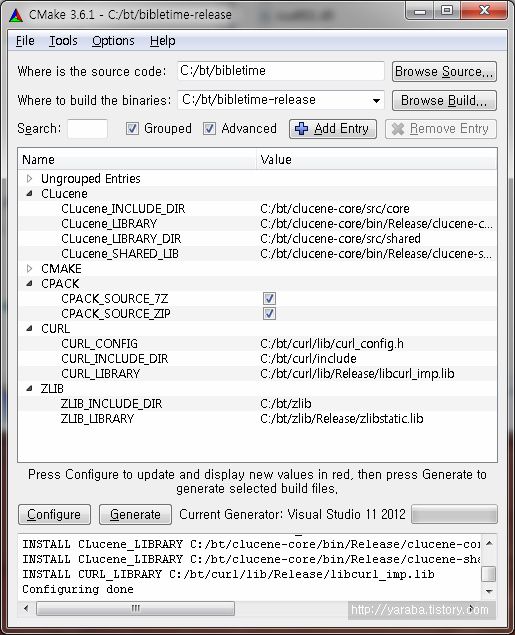This screenshot has height=635, width=515.
Task: Click value C:/bt/clucene-core/src/core
Action: click(x=335, y=209)
